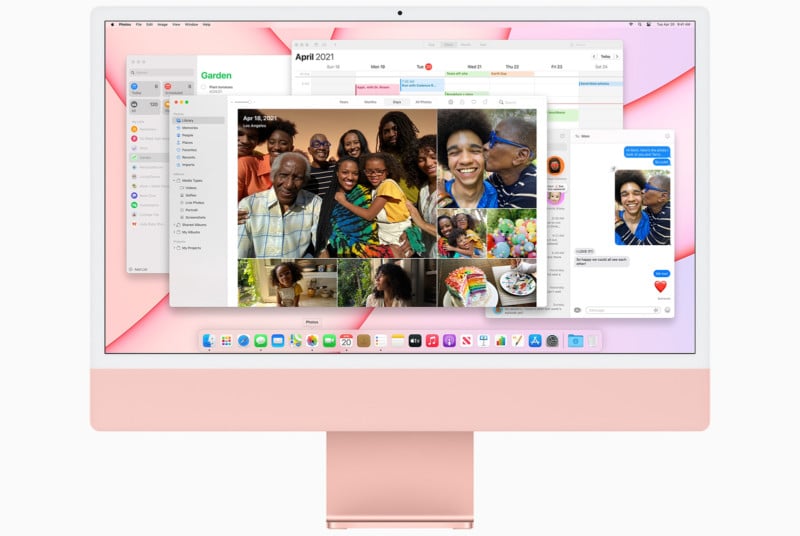Viewport: 800px width, 536px height.
Task: Launch the Music app from the Dock
Action: pyautogui.click(x=432, y=341)
